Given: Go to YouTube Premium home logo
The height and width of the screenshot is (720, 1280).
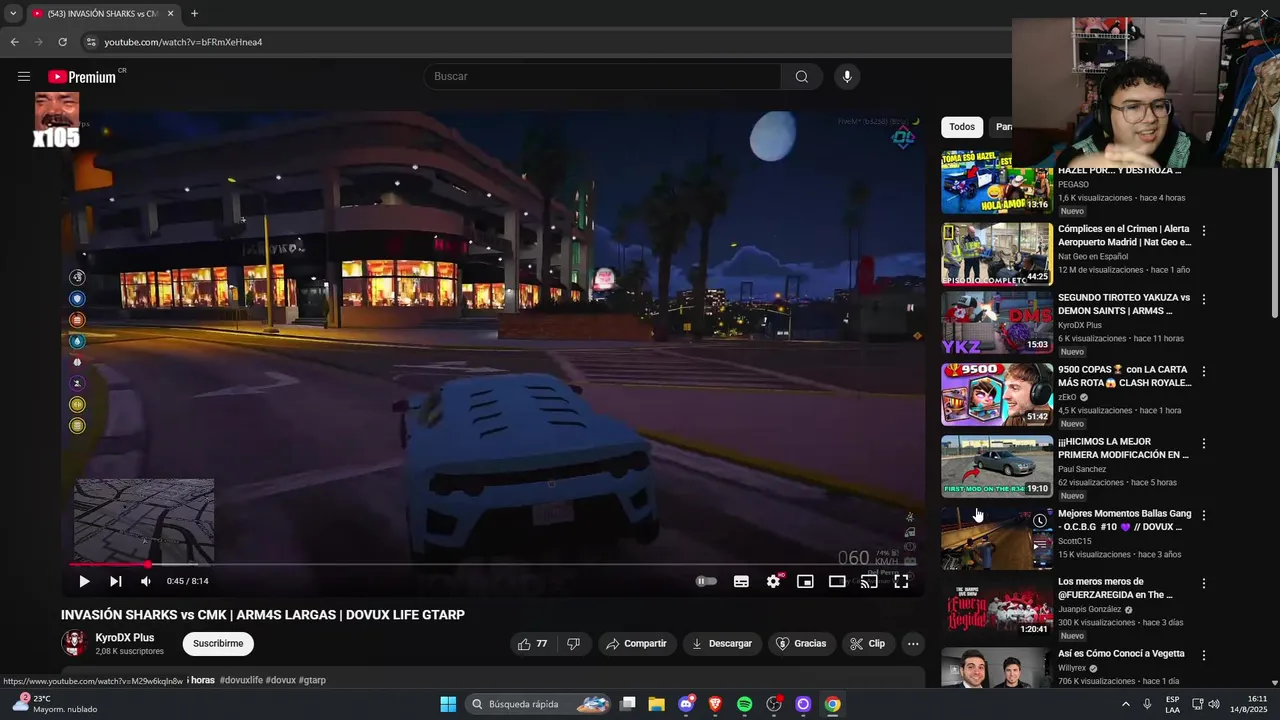Looking at the screenshot, I should pyautogui.click(x=82, y=77).
